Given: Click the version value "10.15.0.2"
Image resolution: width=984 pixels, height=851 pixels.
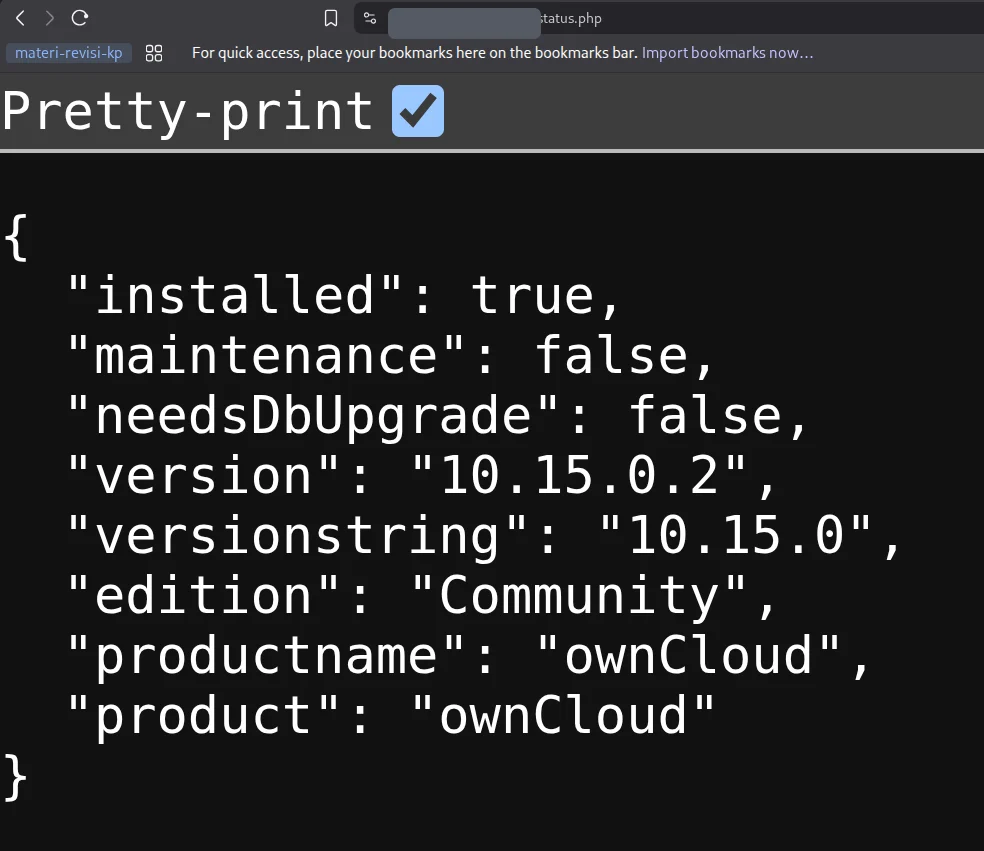Looking at the screenshot, I should (x=579, y=476).
